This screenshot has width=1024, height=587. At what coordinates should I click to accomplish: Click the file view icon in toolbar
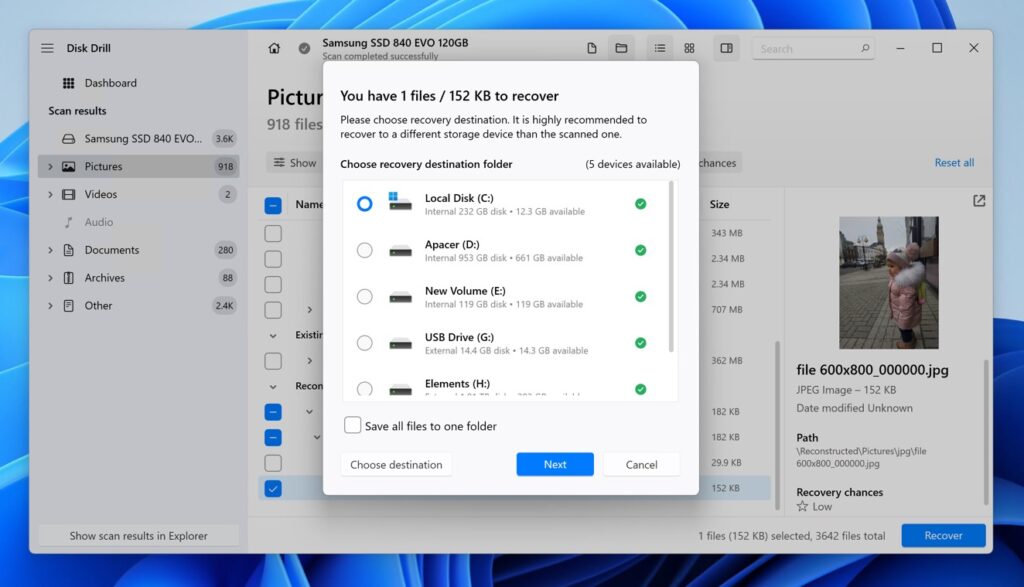click(591, 47)
